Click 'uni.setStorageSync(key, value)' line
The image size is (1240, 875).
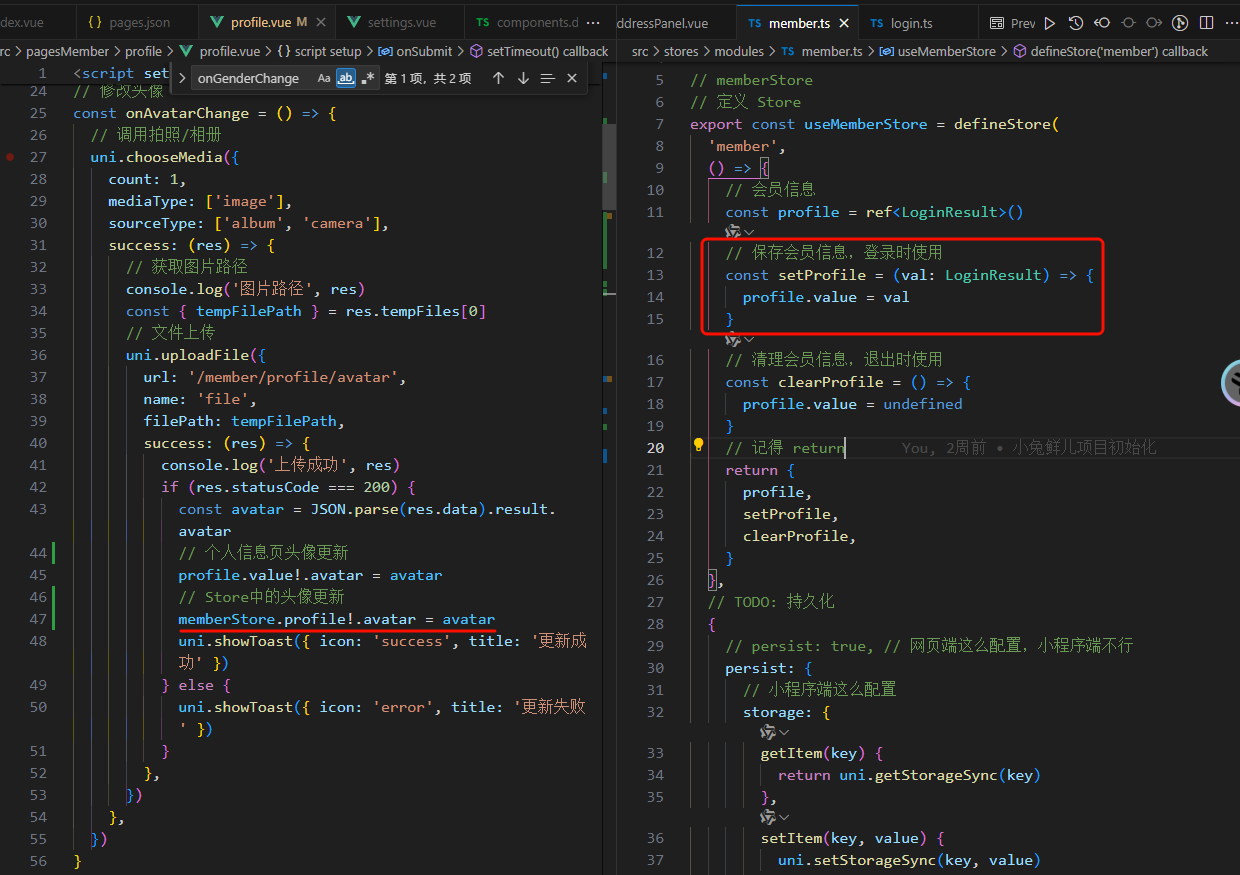[909, 860]
